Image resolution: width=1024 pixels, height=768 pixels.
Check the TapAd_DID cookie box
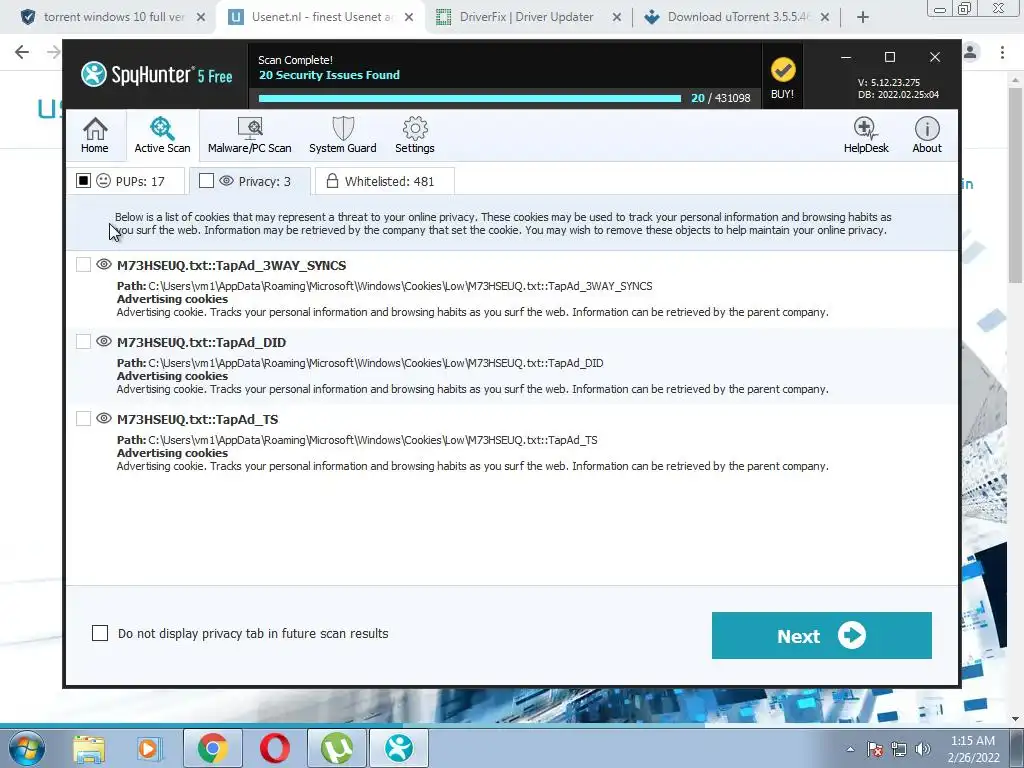84,342
